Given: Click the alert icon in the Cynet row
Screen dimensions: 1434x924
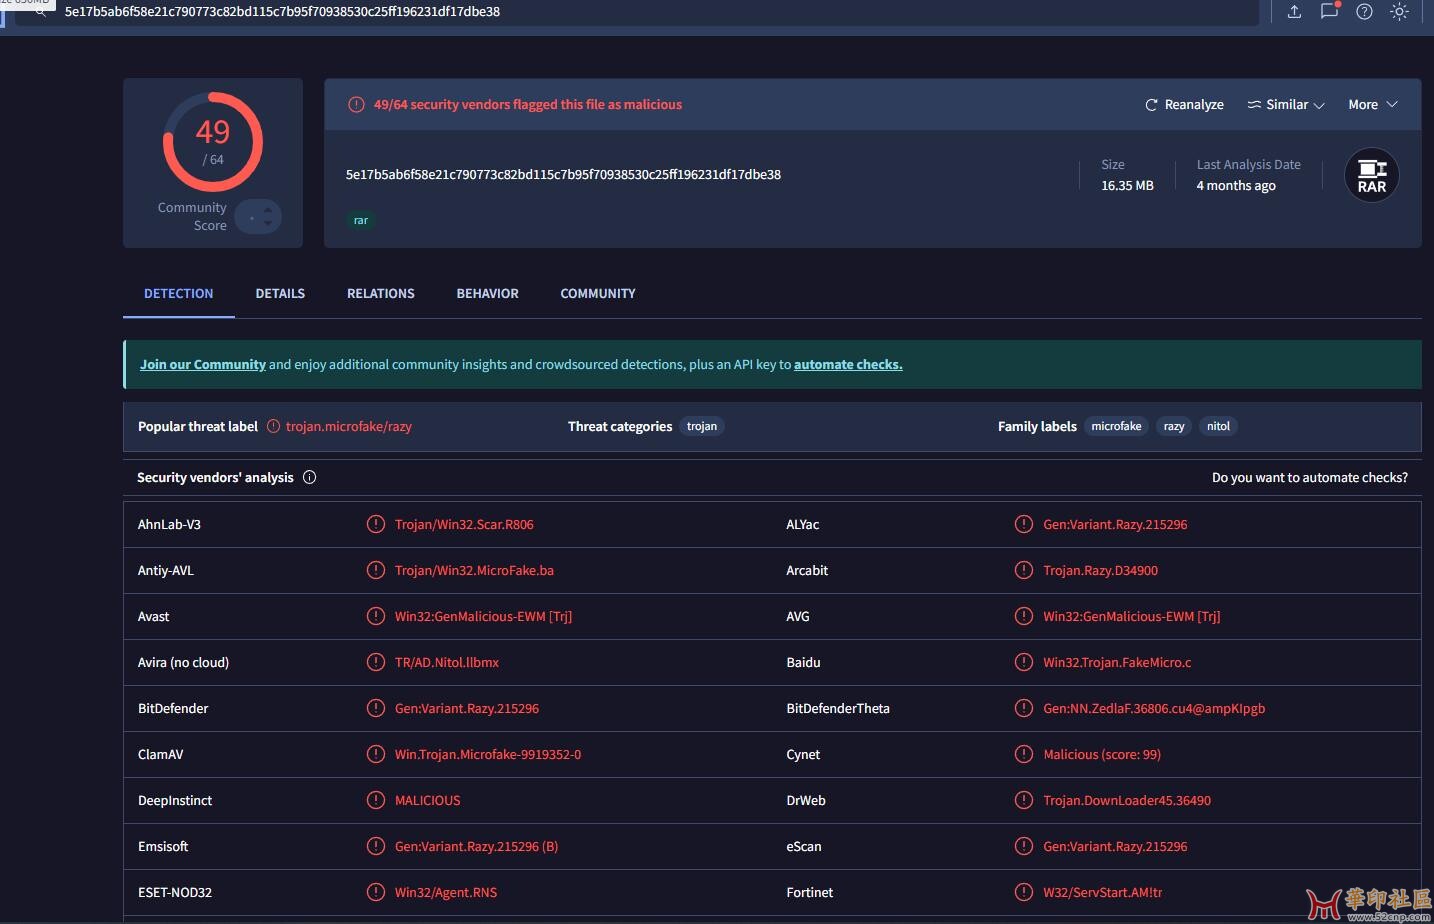Looking at the screenshot, I should [1024, 754].
